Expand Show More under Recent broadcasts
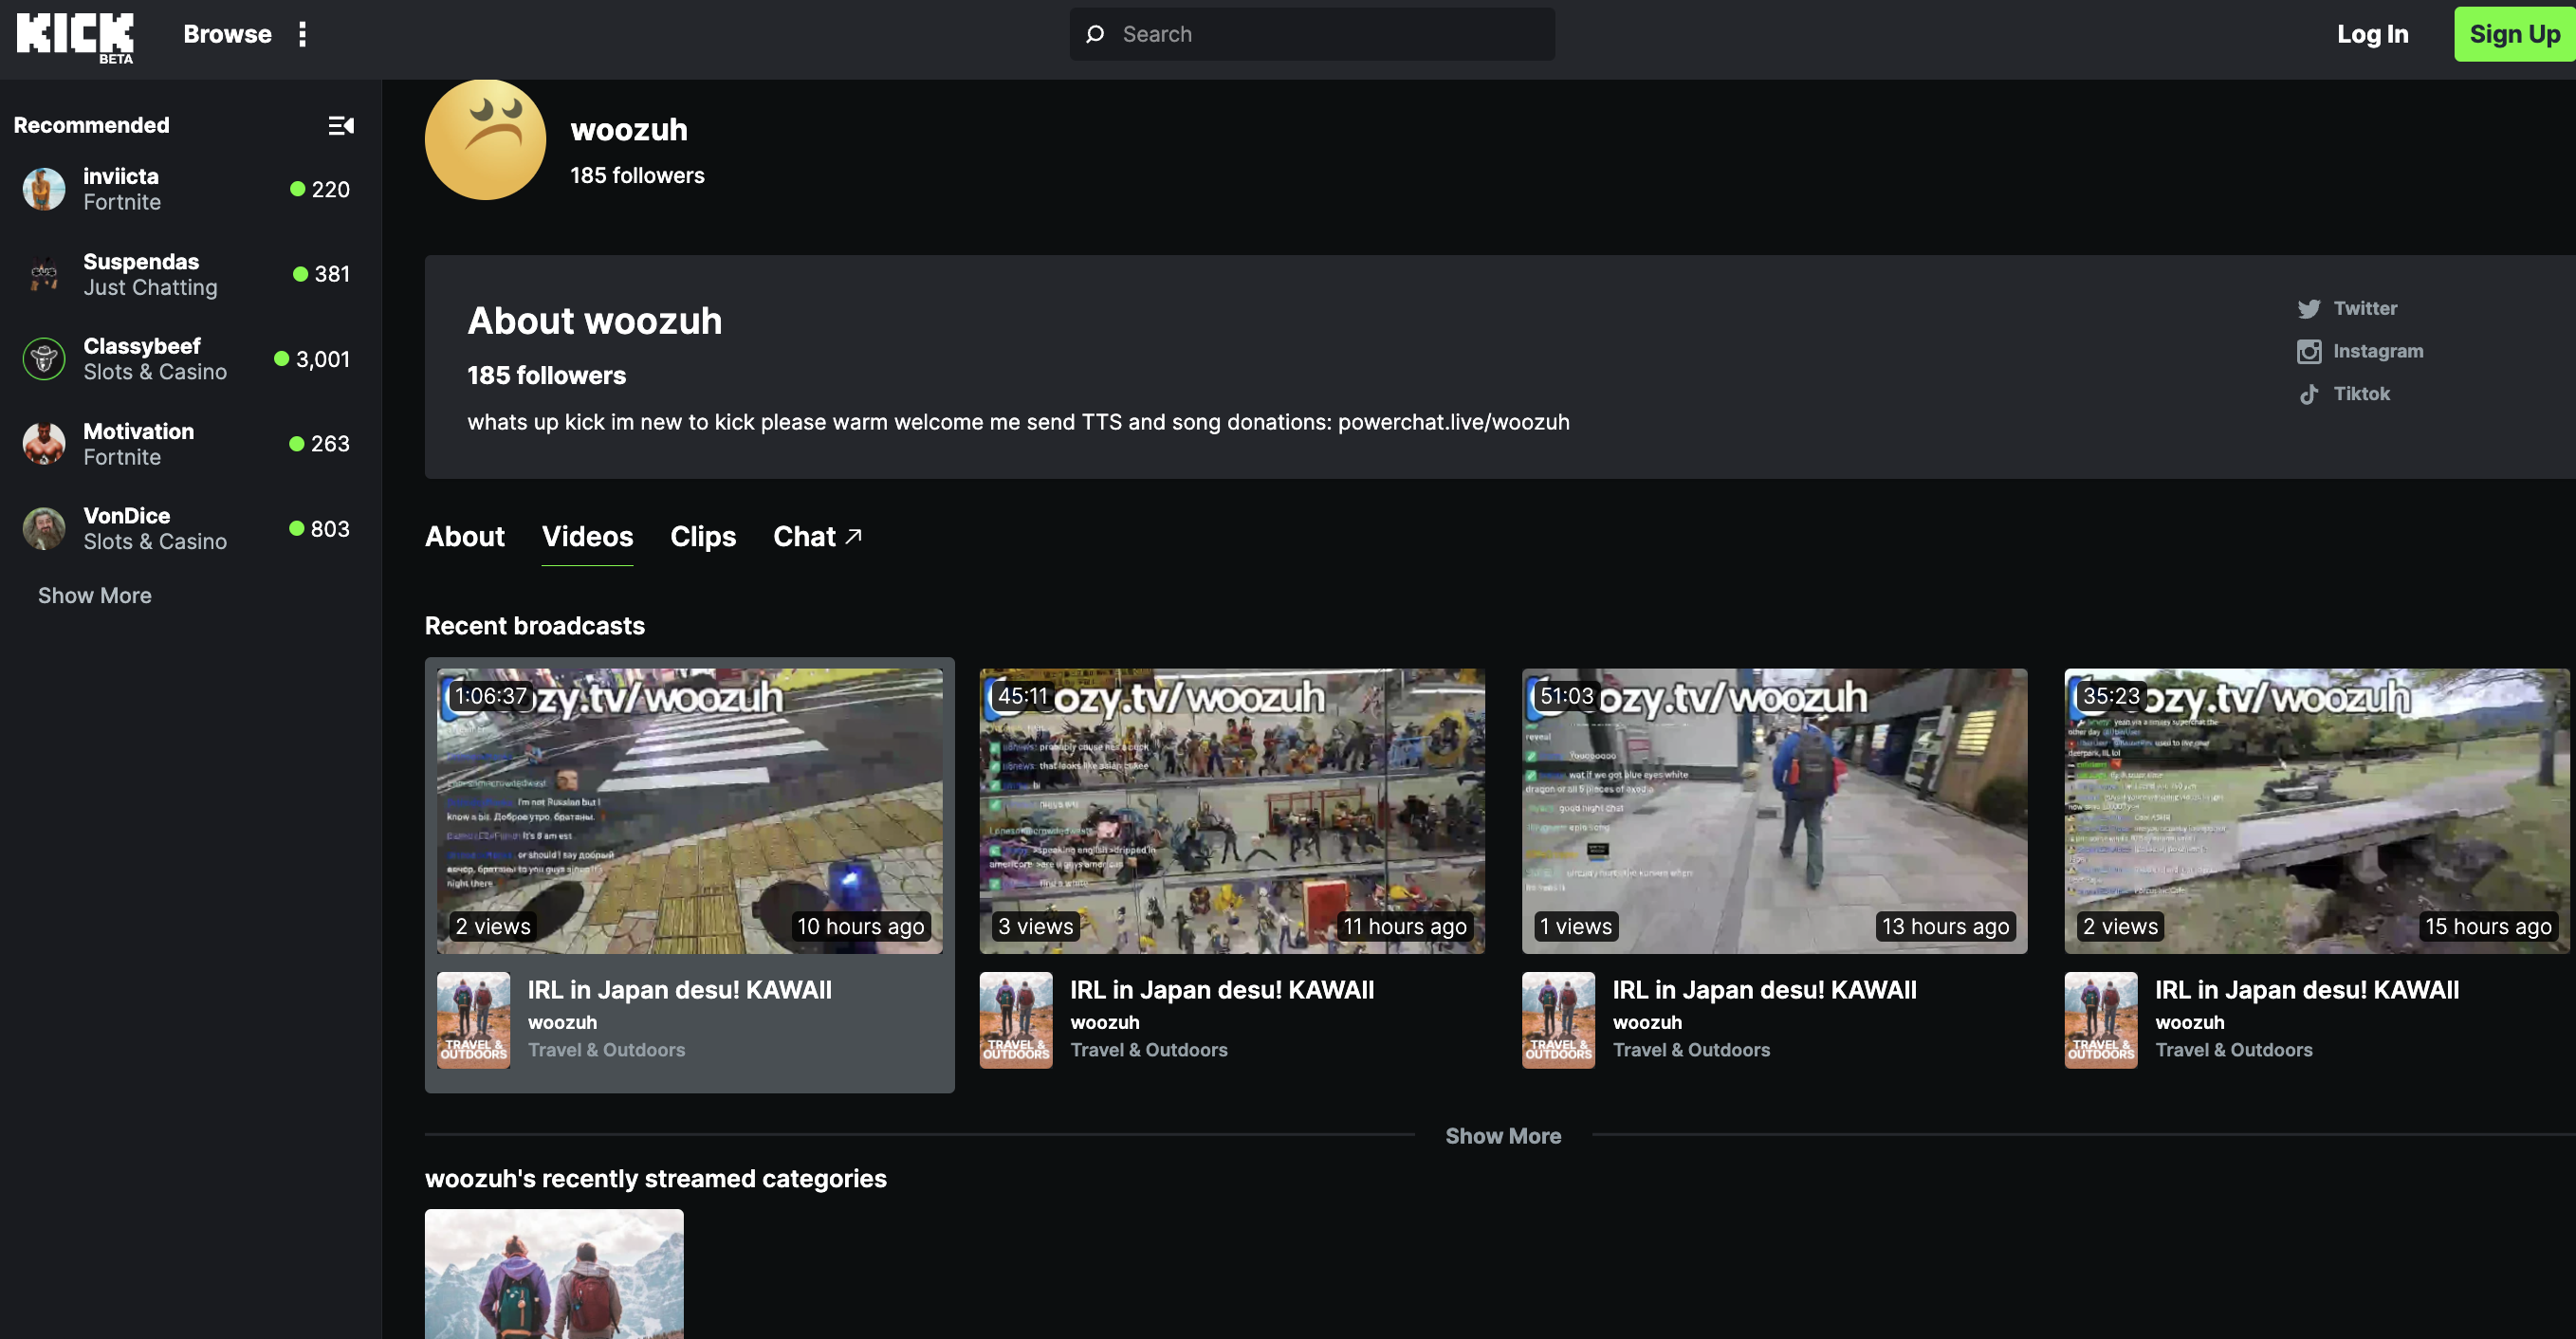The height and width of the screenshot is (1339, 2576). (x=1502, y=1136)
